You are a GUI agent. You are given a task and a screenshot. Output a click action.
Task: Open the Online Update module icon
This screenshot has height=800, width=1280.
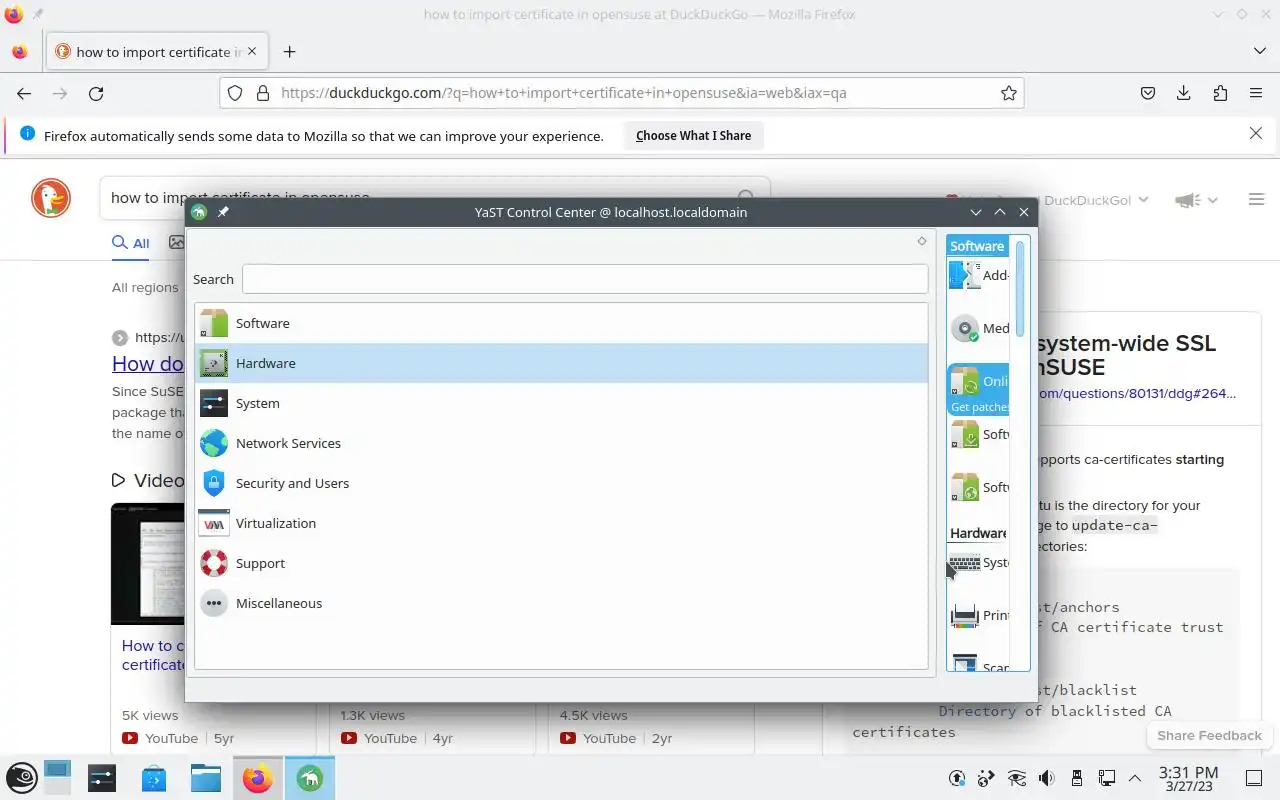coord(965,381)
